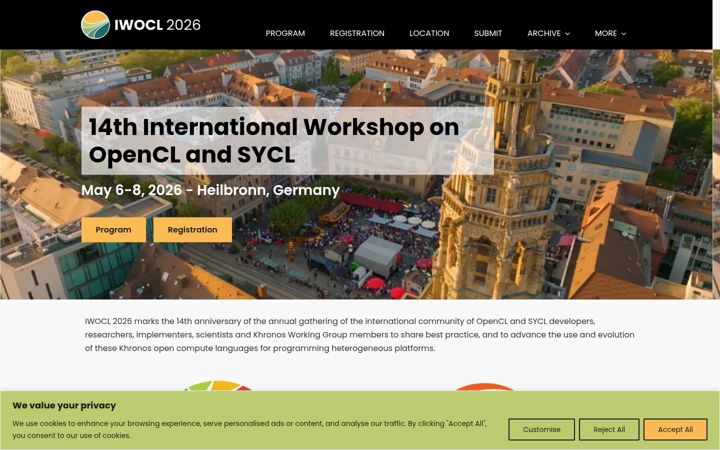Accept all cookies
The height and width of the screenshot is (450, 720).
point(675,429)
